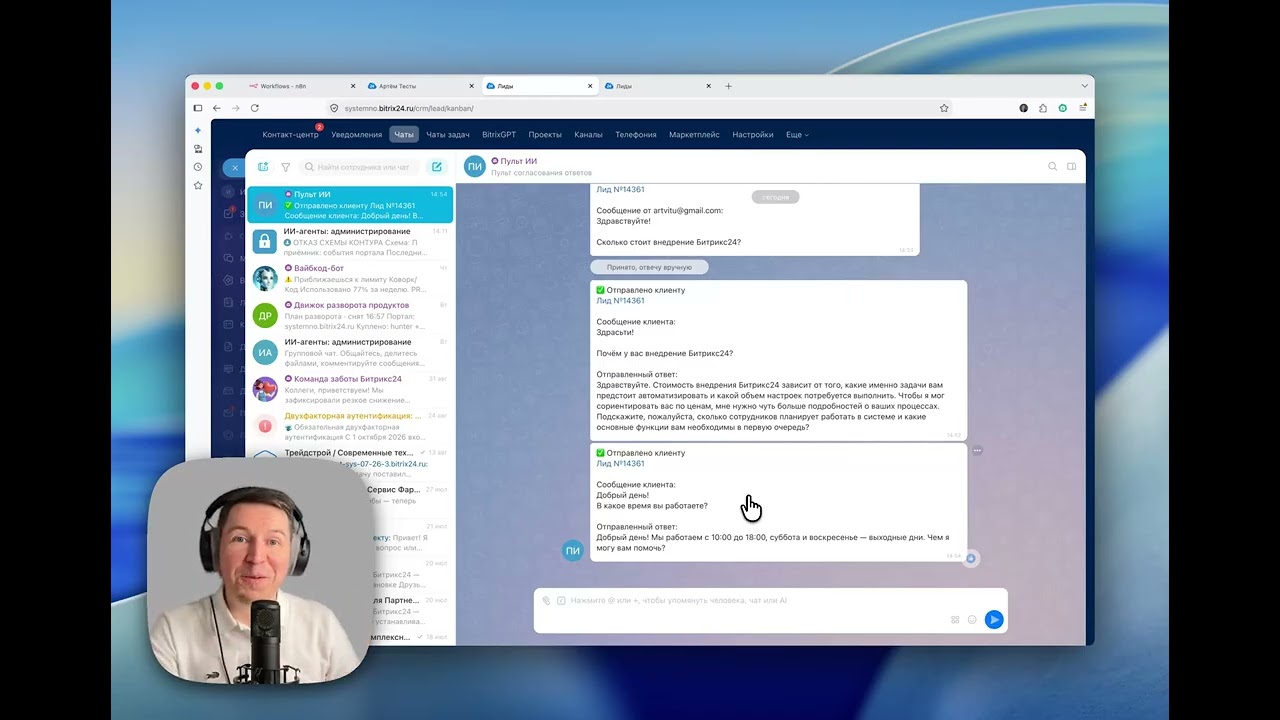Viewport: 1280px width, 720px height.
Task: Open the sparkle icon in the browser sidebar
Action: 198,130
